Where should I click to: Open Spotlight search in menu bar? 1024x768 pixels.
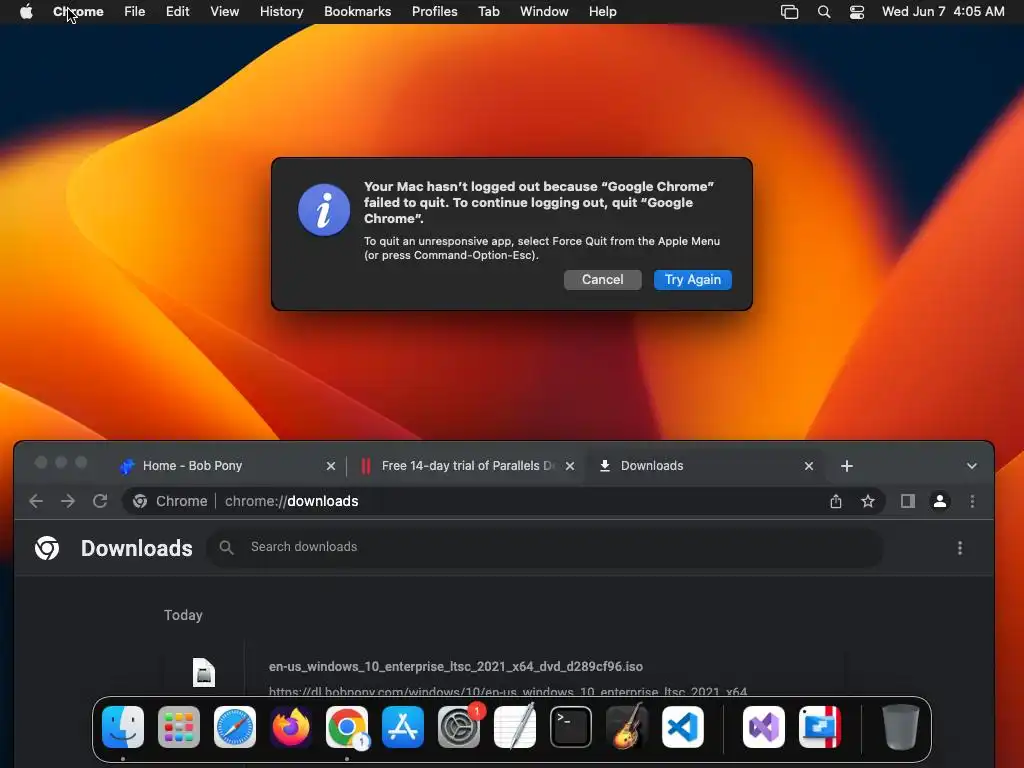pos(824,12)
